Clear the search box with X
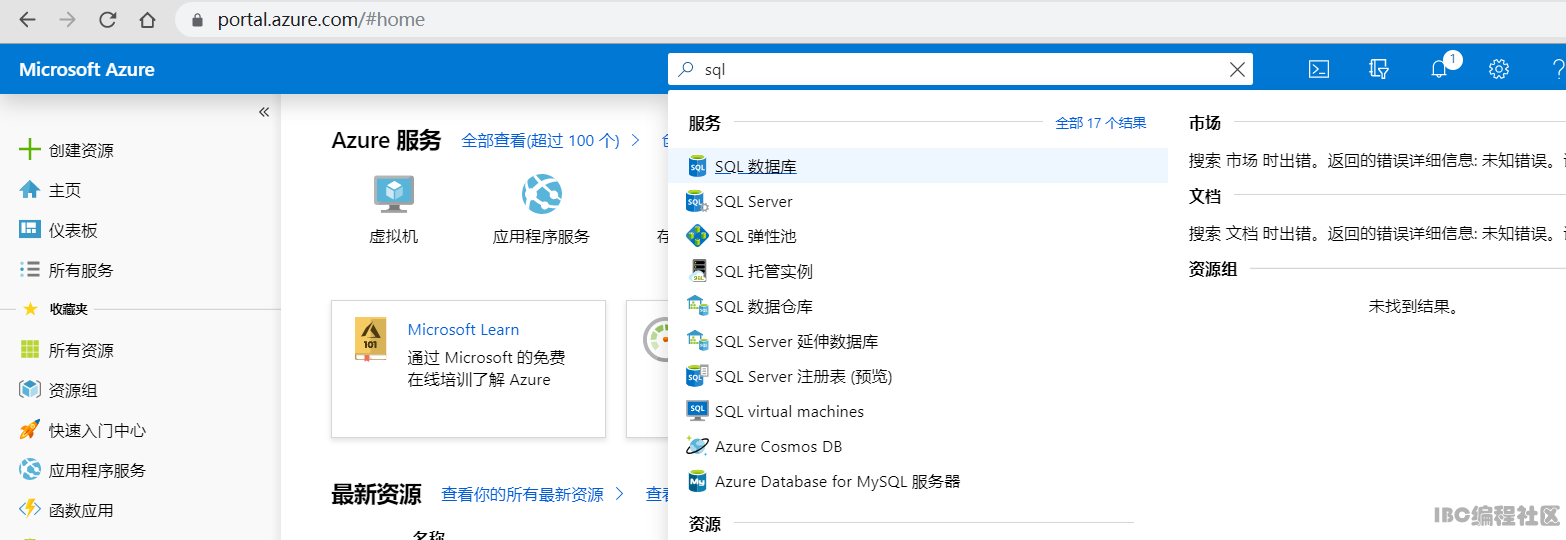This screenshot has height=540, width=1566. [x=1237, y=69]
